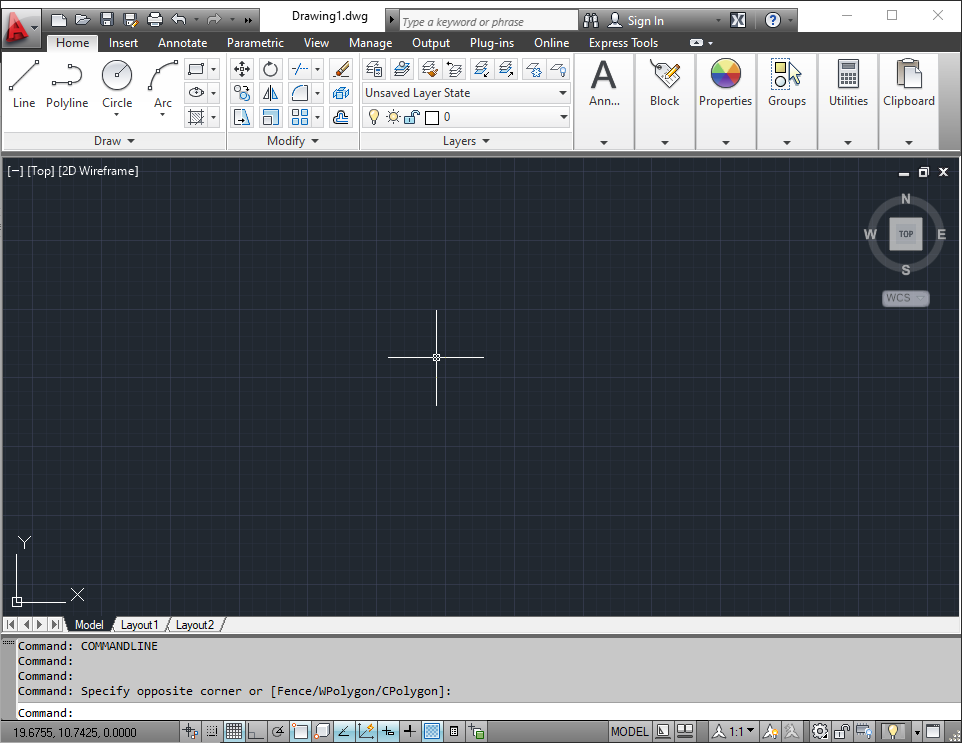The height and width of the screenshot is (743, 962).
Task: Open the Utilities panel button
Action: click(x=848, y=101)
